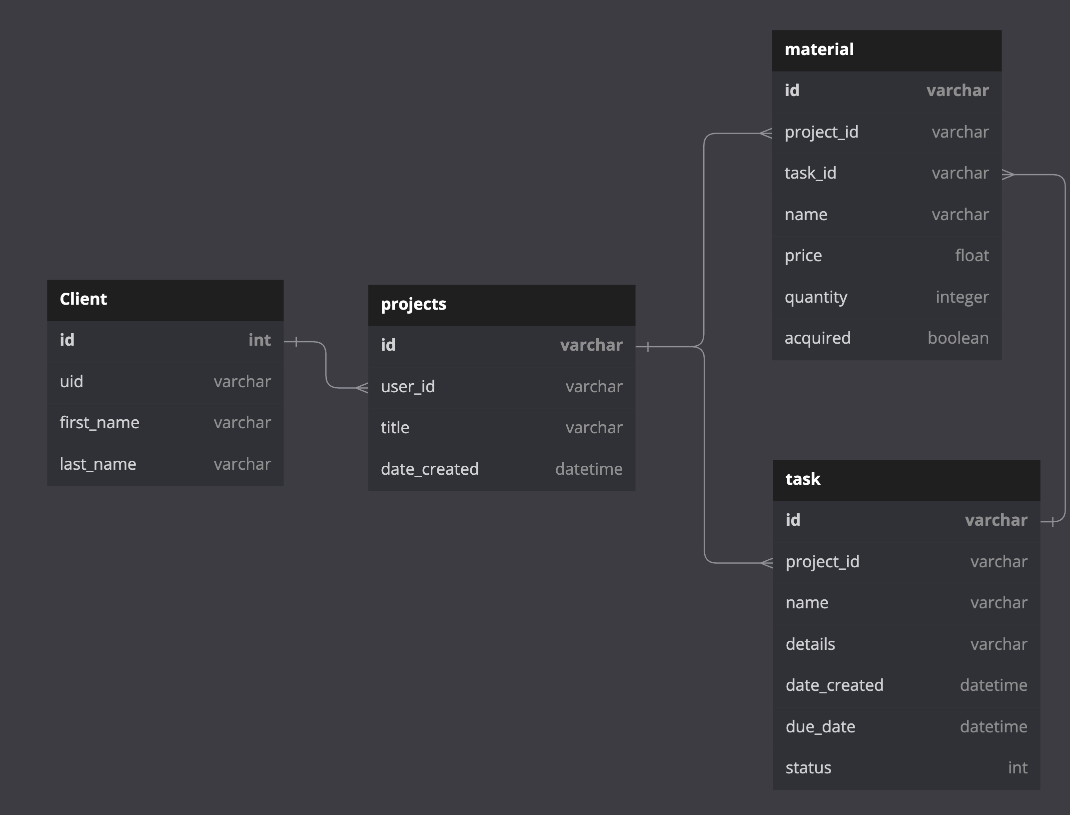Click the uid field in Client table
This screenshot has width=1070, height=815.
tap(71, 381)
